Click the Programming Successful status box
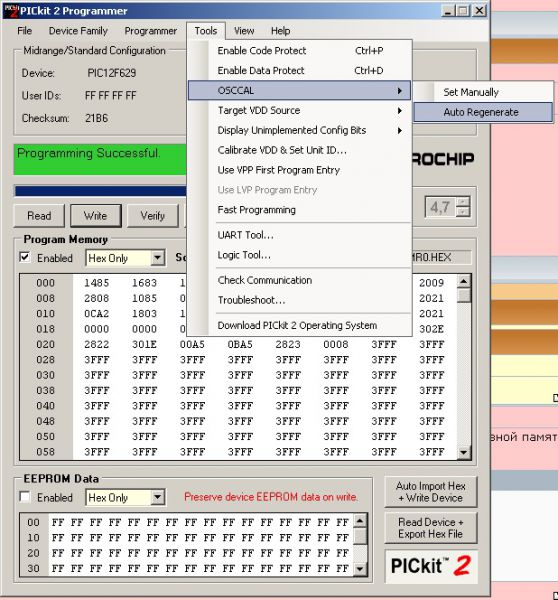This screenshot has height=600, width=558. point(100,159)
